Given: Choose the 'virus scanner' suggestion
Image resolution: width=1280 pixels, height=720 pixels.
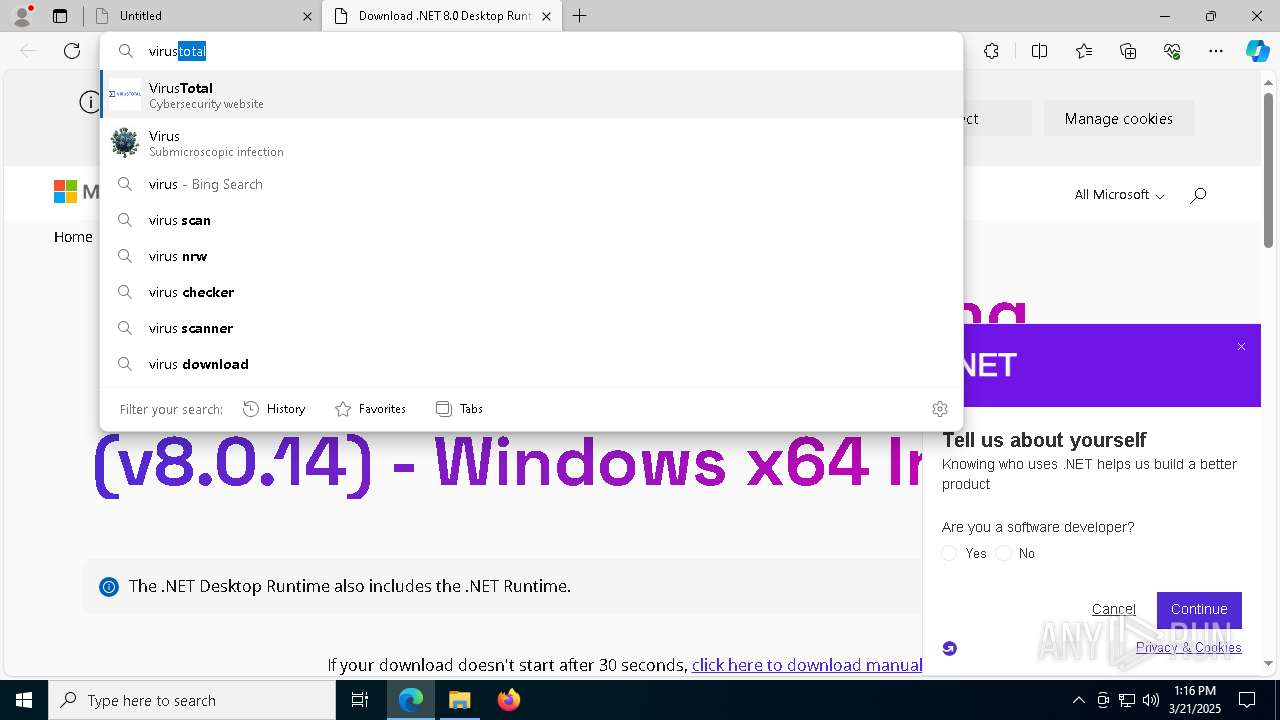Looking at the screenshot, I should [531, 328].
